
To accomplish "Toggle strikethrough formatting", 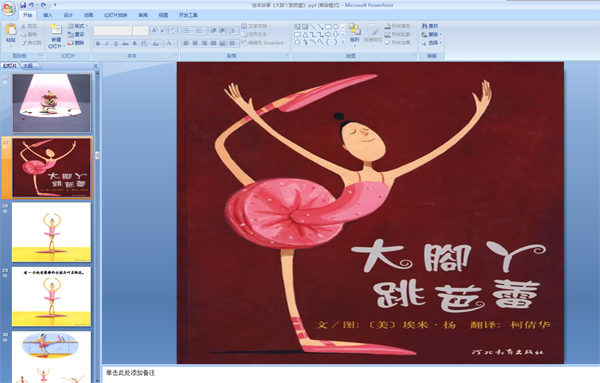I will (x=125, y=44).
